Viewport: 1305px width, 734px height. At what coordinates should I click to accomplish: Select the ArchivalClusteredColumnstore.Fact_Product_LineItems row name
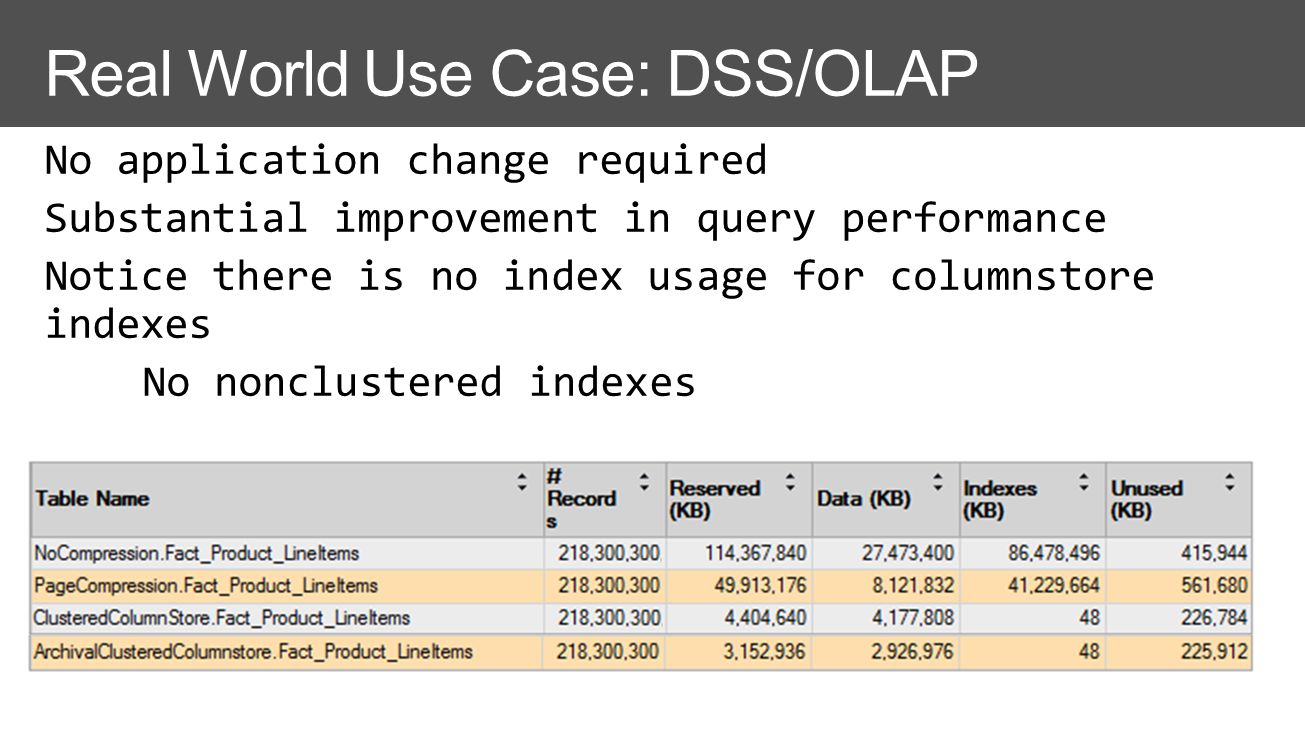tap(253, 652)
